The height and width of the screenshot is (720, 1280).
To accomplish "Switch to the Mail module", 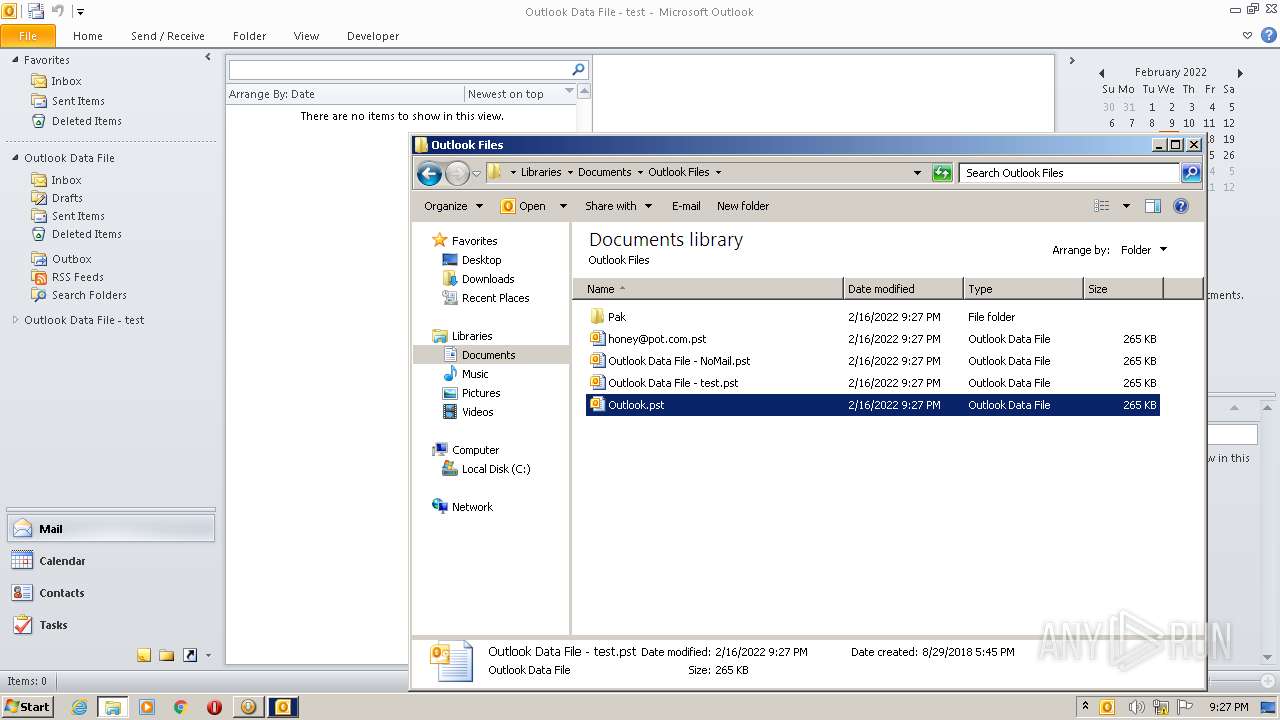I will (111, 529).
